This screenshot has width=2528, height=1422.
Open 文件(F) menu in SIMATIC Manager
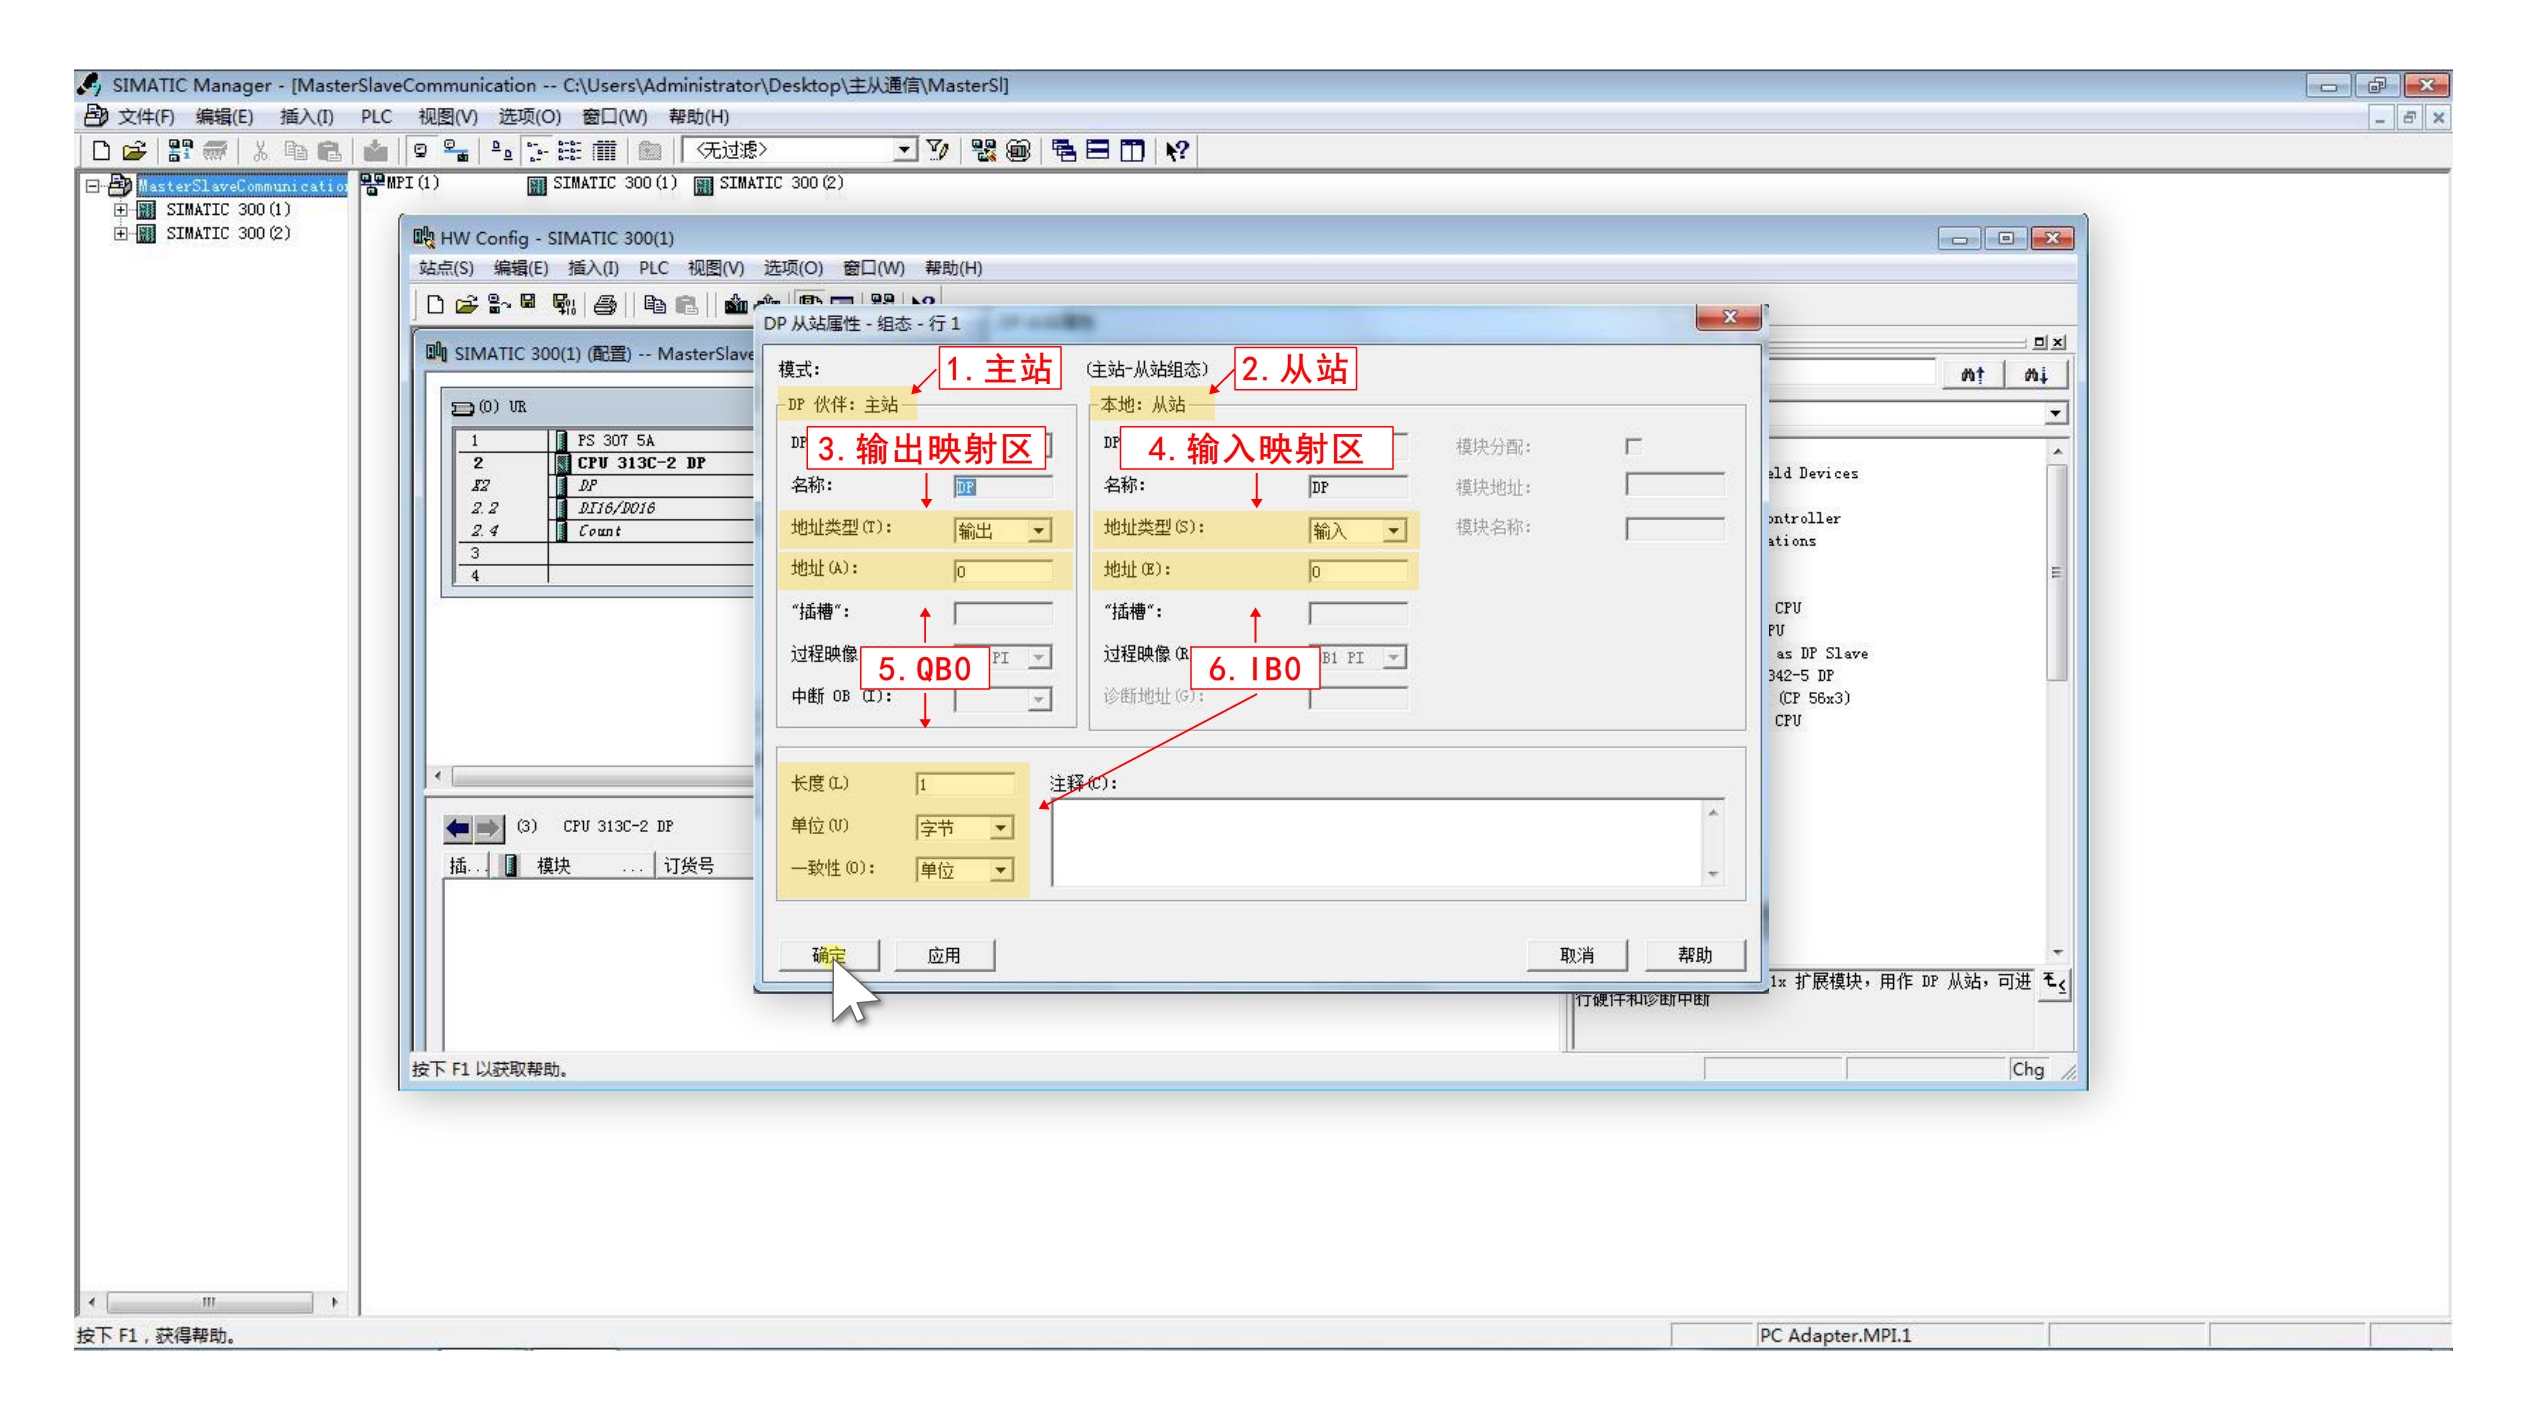(146, 117)
